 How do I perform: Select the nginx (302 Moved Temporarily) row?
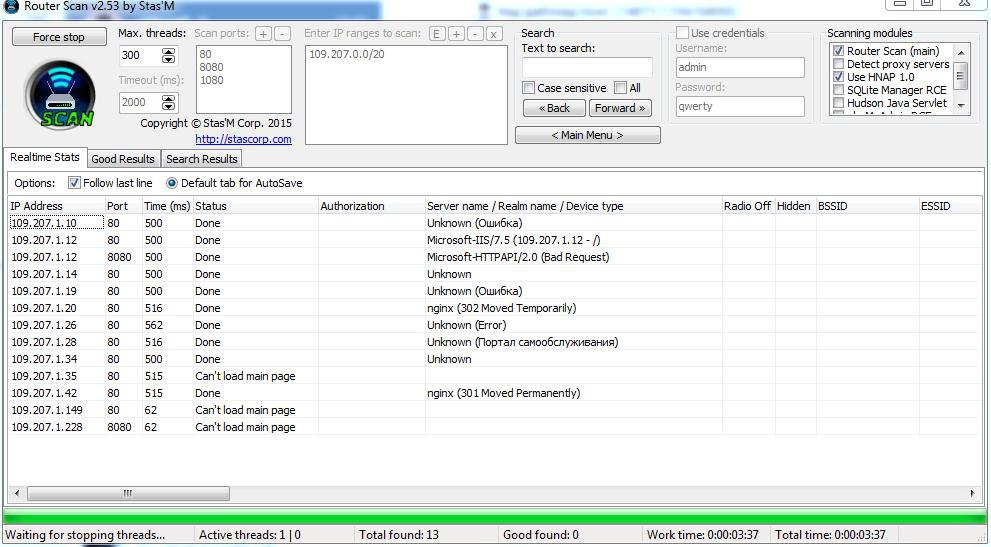click(495, 308)
